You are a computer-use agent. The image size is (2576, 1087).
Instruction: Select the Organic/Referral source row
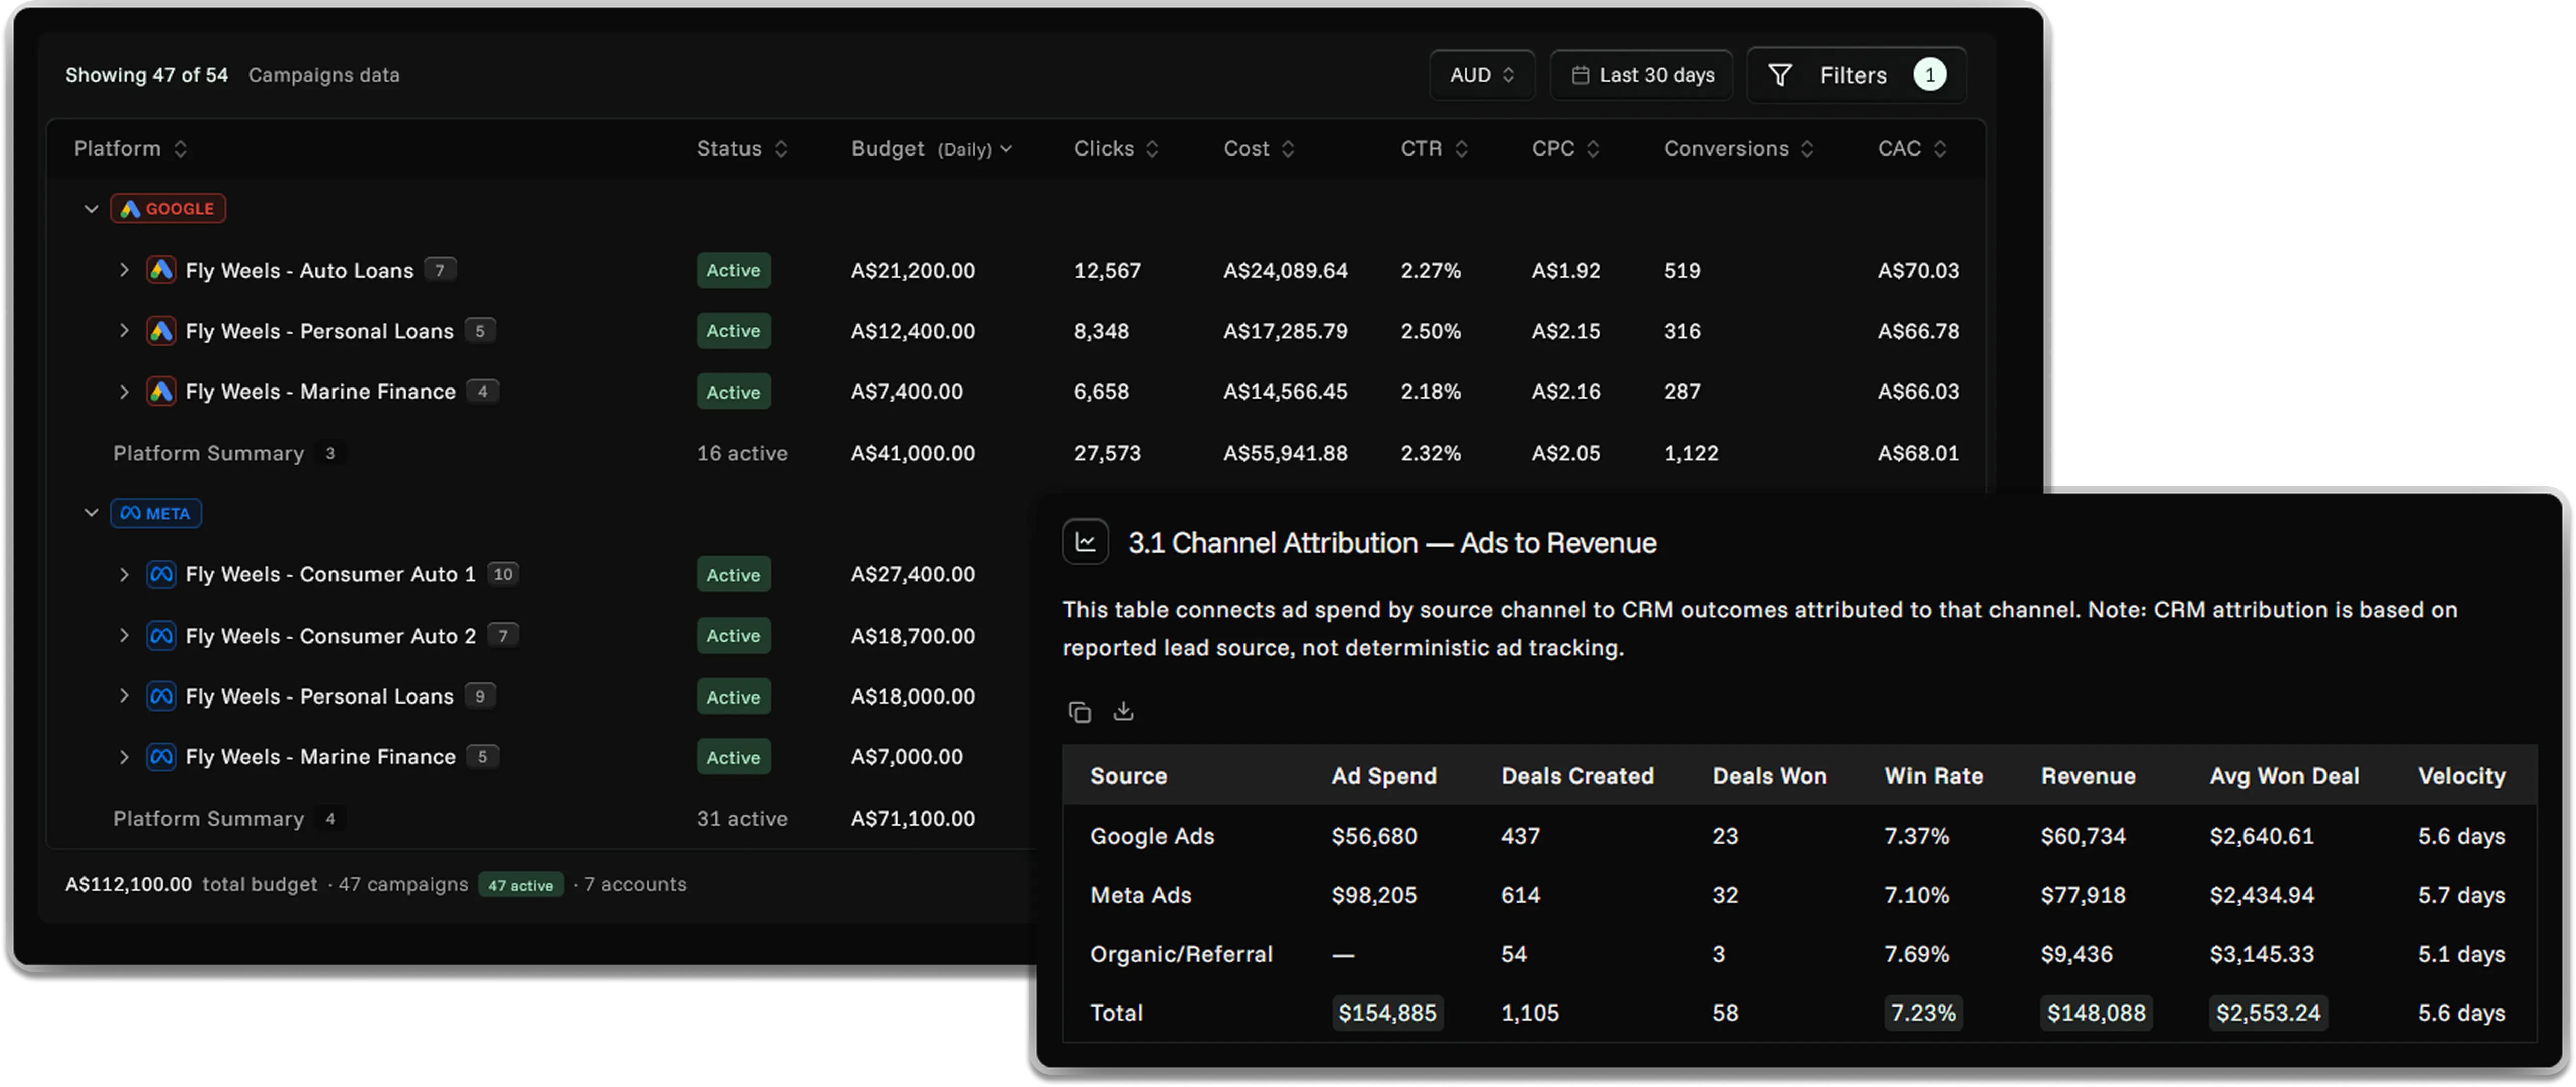(1799, 954)
